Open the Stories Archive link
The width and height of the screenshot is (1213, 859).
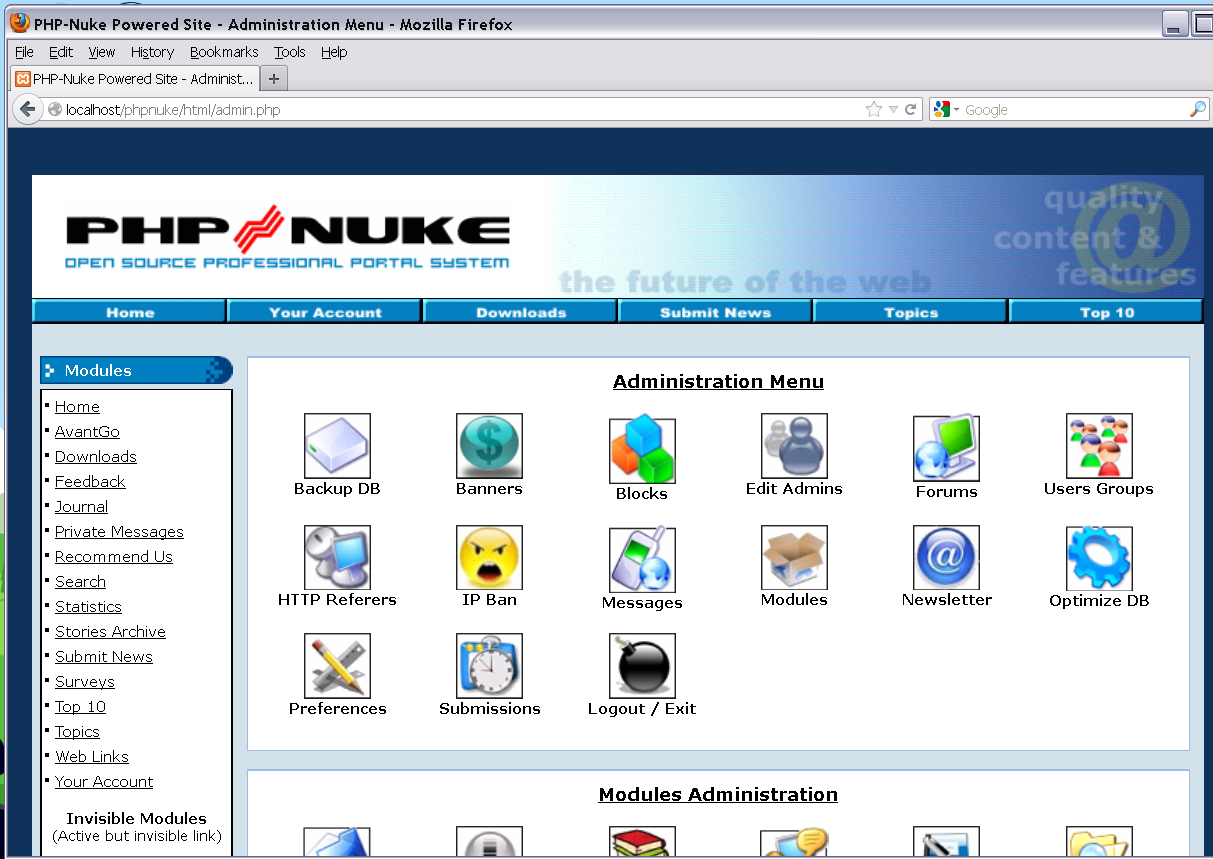click(x=110, y=631)
